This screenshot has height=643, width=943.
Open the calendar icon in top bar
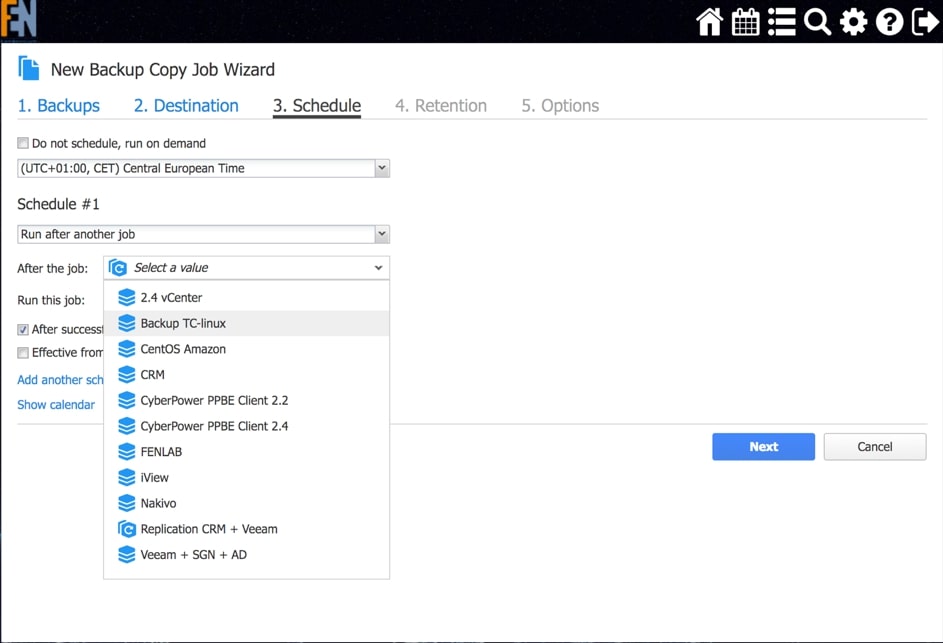(745, 22)
